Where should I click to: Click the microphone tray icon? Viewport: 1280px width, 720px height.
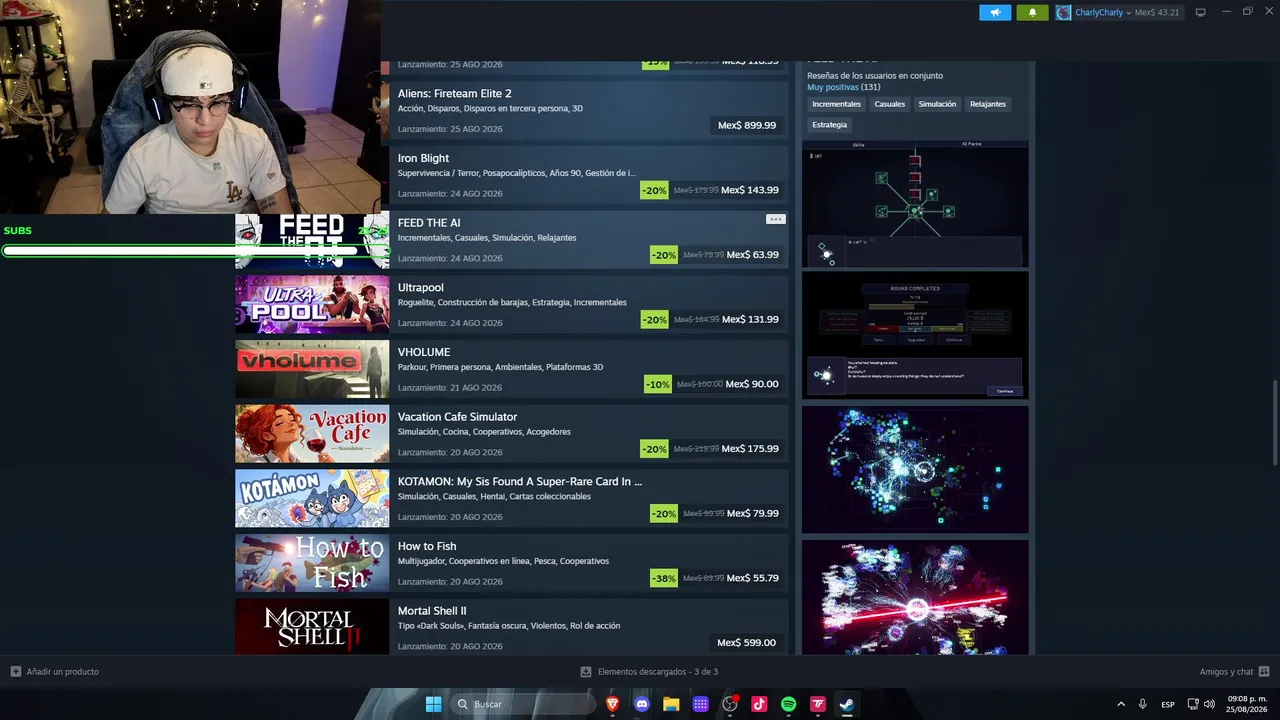coord(1142,704)
